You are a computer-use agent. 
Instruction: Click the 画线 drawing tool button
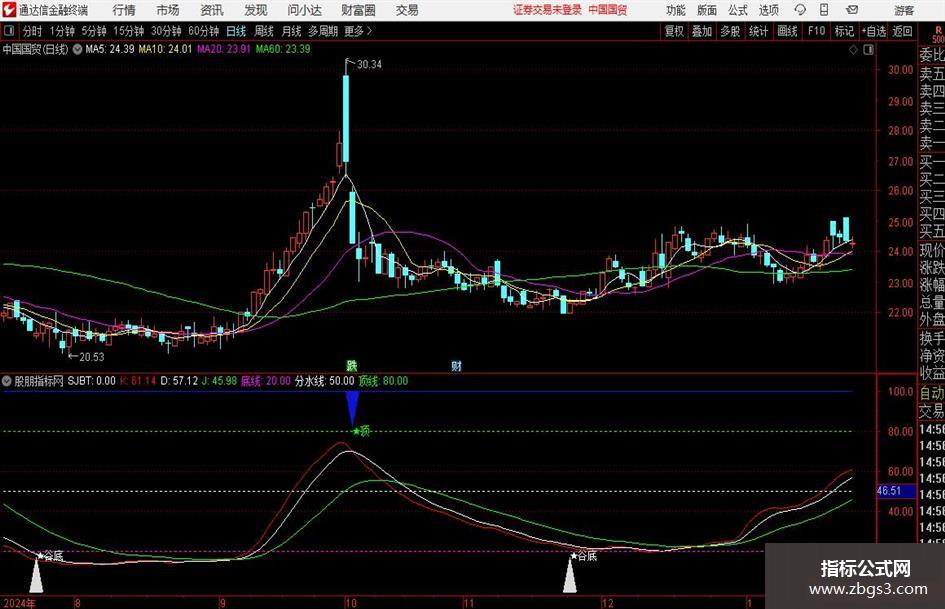point(787,31)
